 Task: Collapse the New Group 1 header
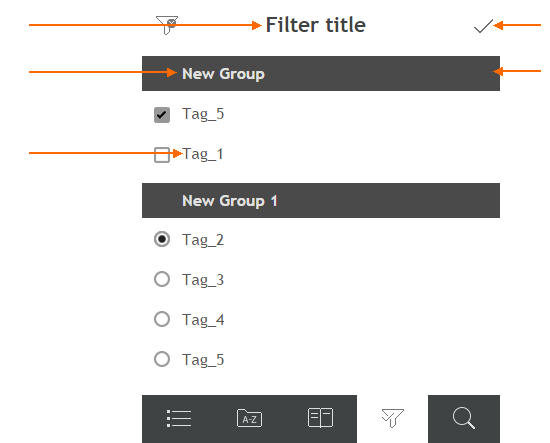tap(321, 201)
